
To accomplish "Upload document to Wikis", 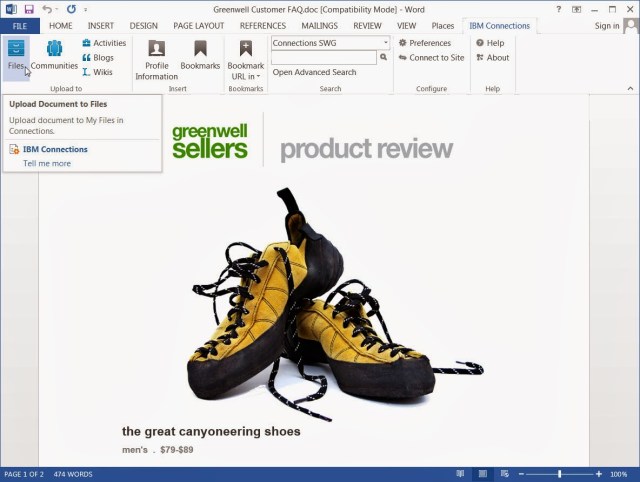I will [97, 72].
